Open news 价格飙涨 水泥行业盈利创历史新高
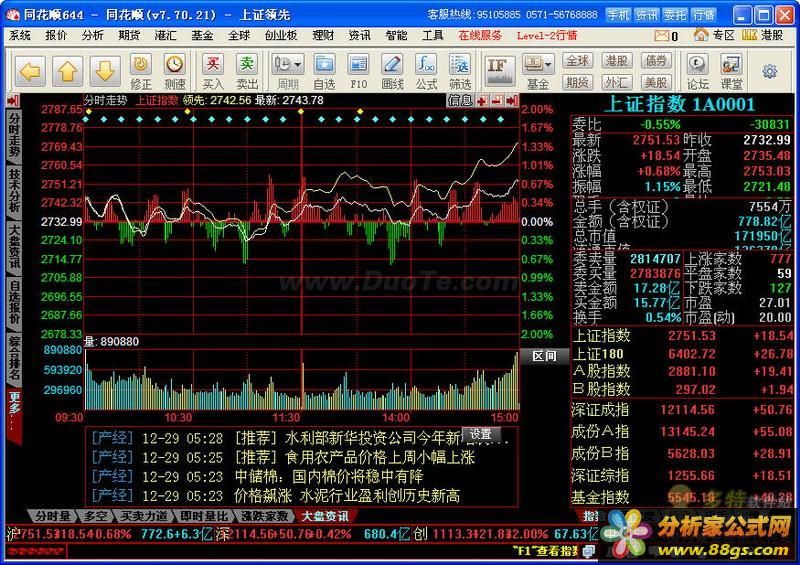The image size is (800, 565). (347, 496)
